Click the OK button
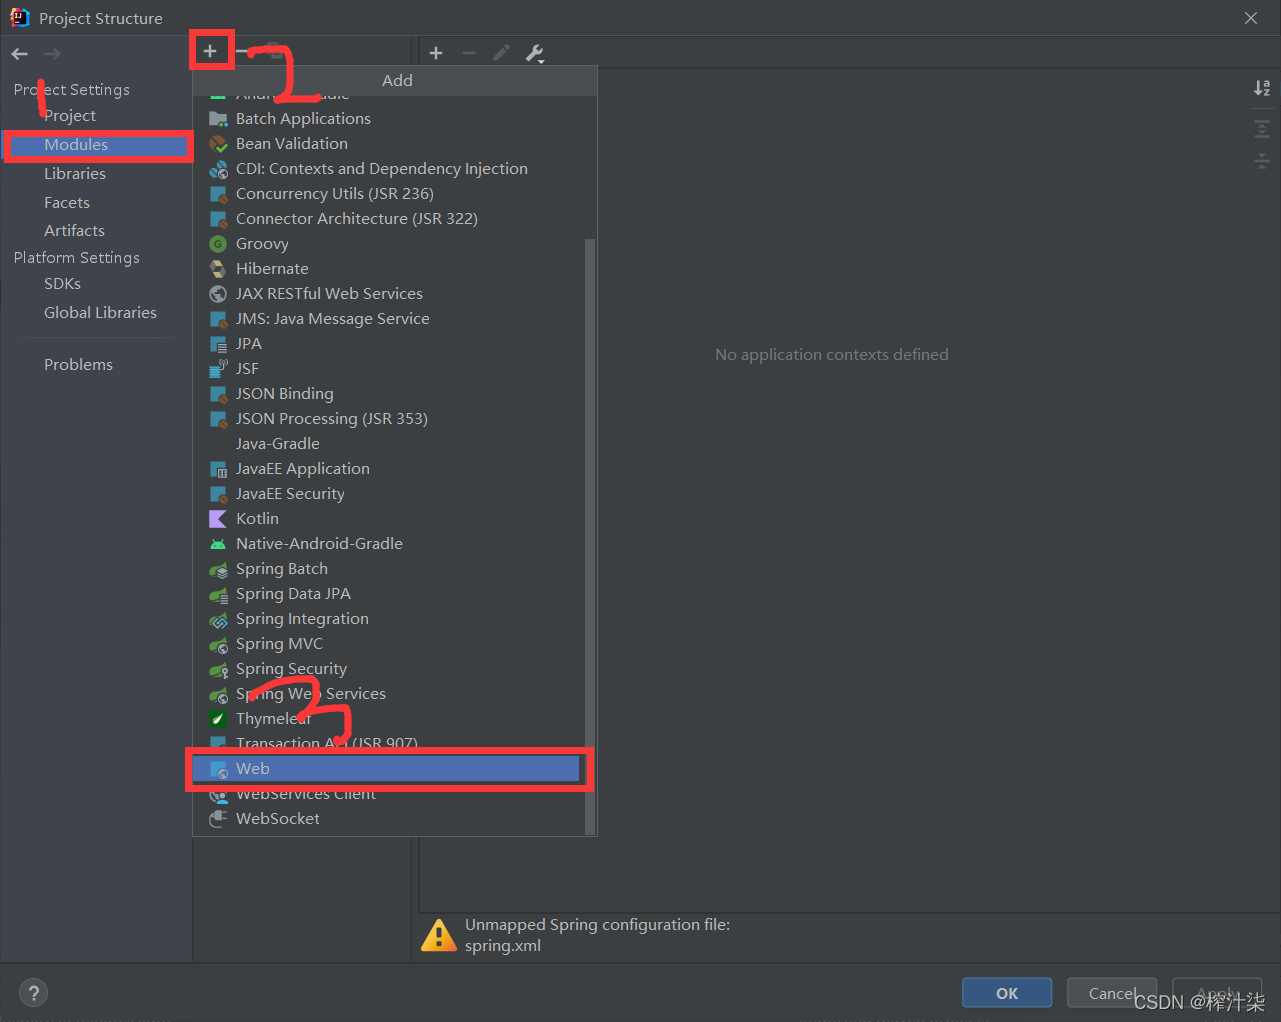The width and height of the screenshot is (1281, 1022). click(x=1007, y=993)
